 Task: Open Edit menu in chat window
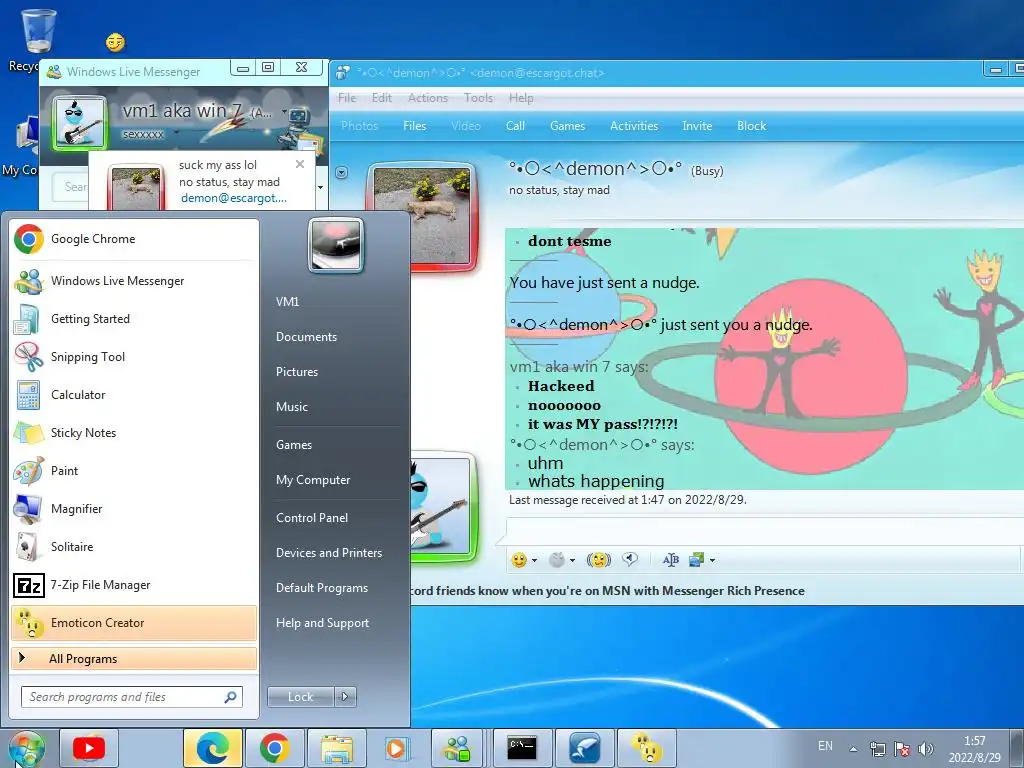[381, 98]
